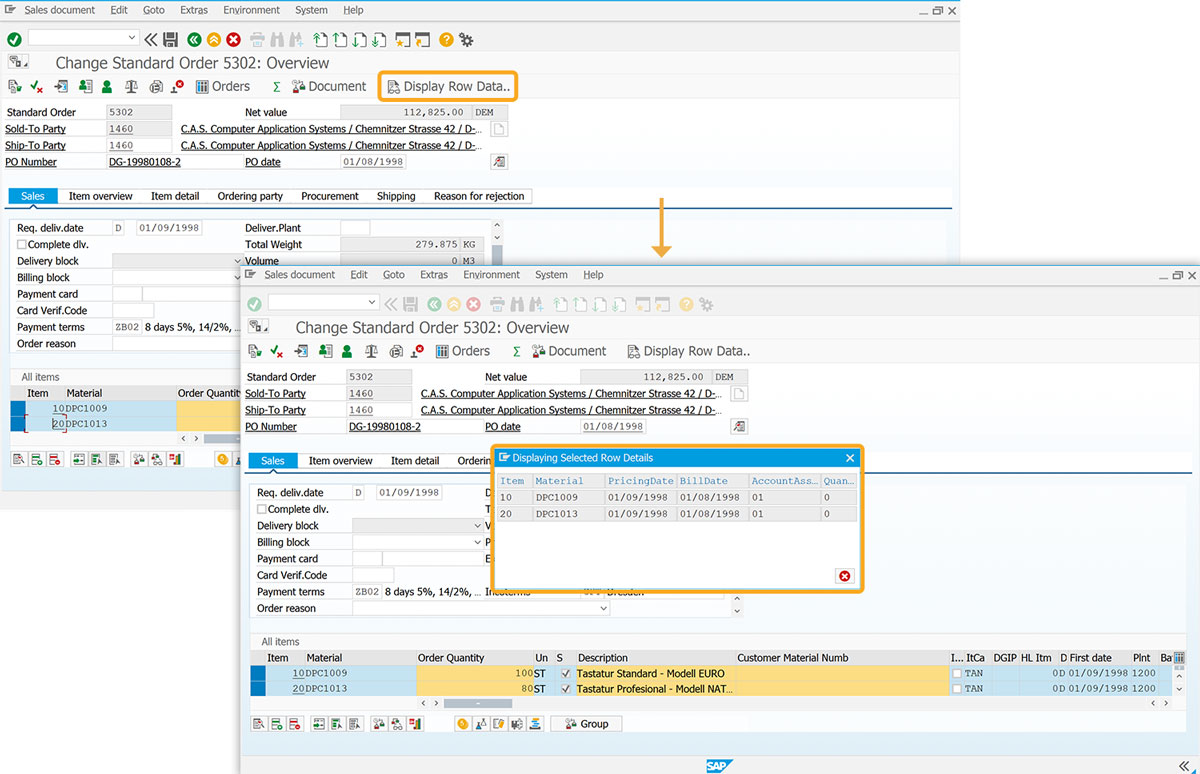Viewport: 1200px width, 774px height.
Task: Click Display Row Data button in back window
Action: pyautogui.click(x=448, y=86)
